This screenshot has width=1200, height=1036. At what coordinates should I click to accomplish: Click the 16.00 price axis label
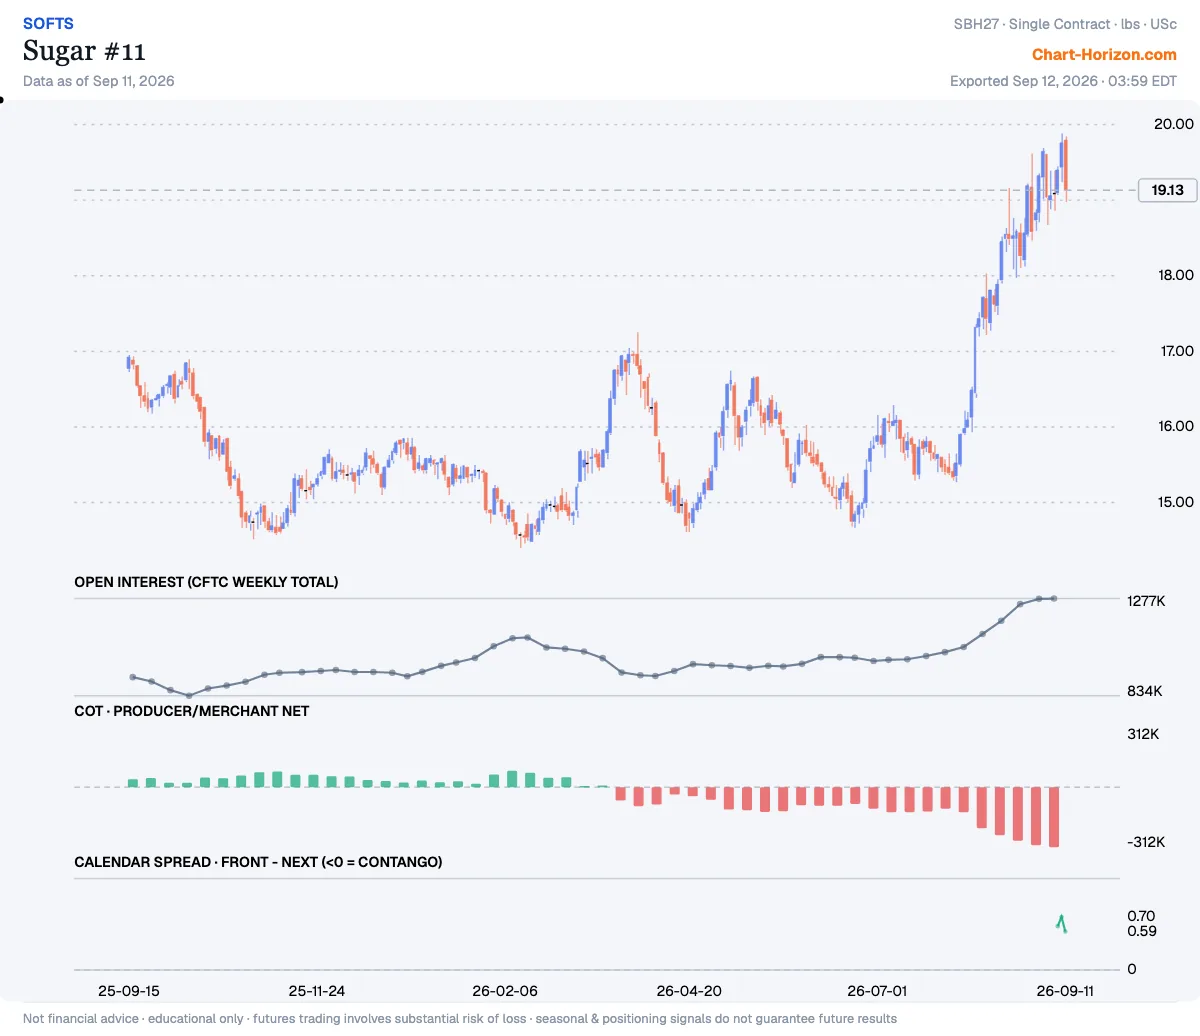pos(1176,426)
